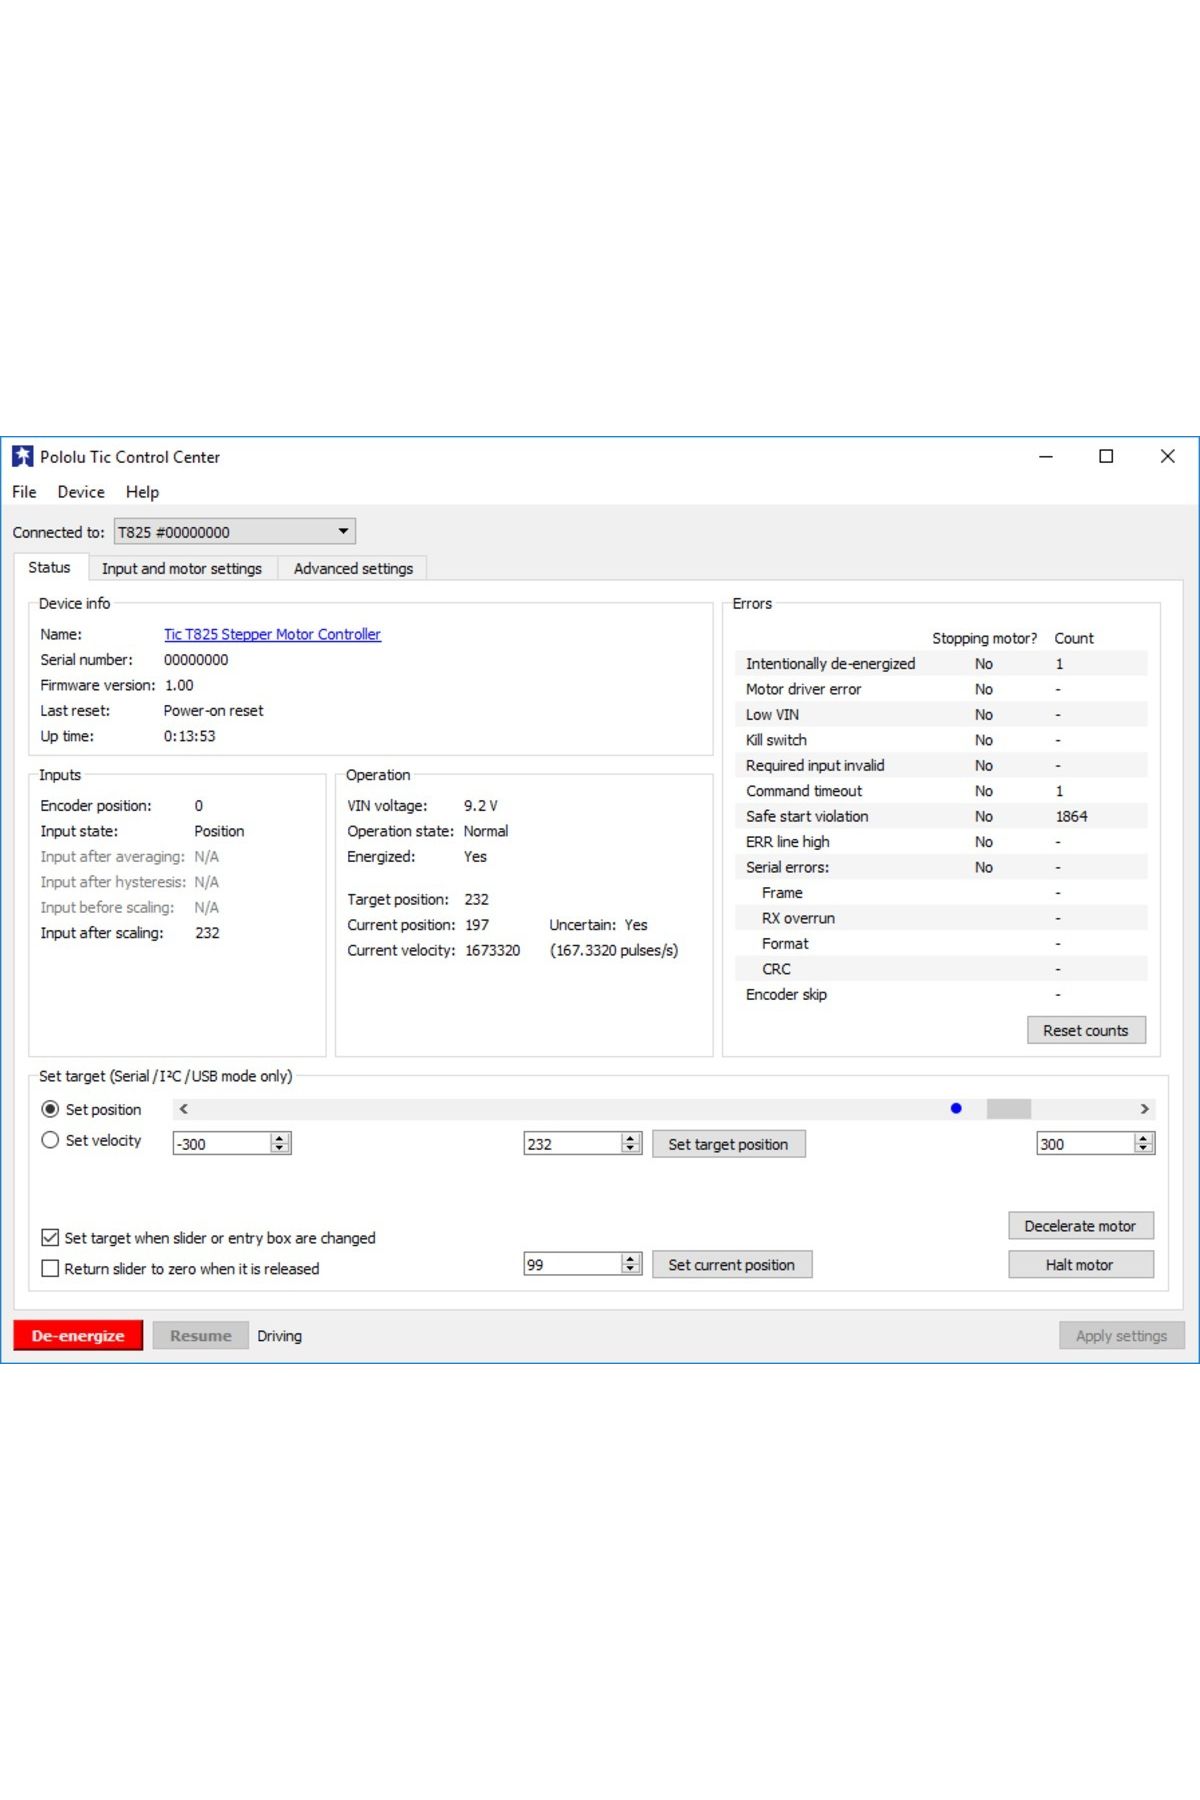
Task: Click the RX overrun serial error label
Action: click(798, 918)
